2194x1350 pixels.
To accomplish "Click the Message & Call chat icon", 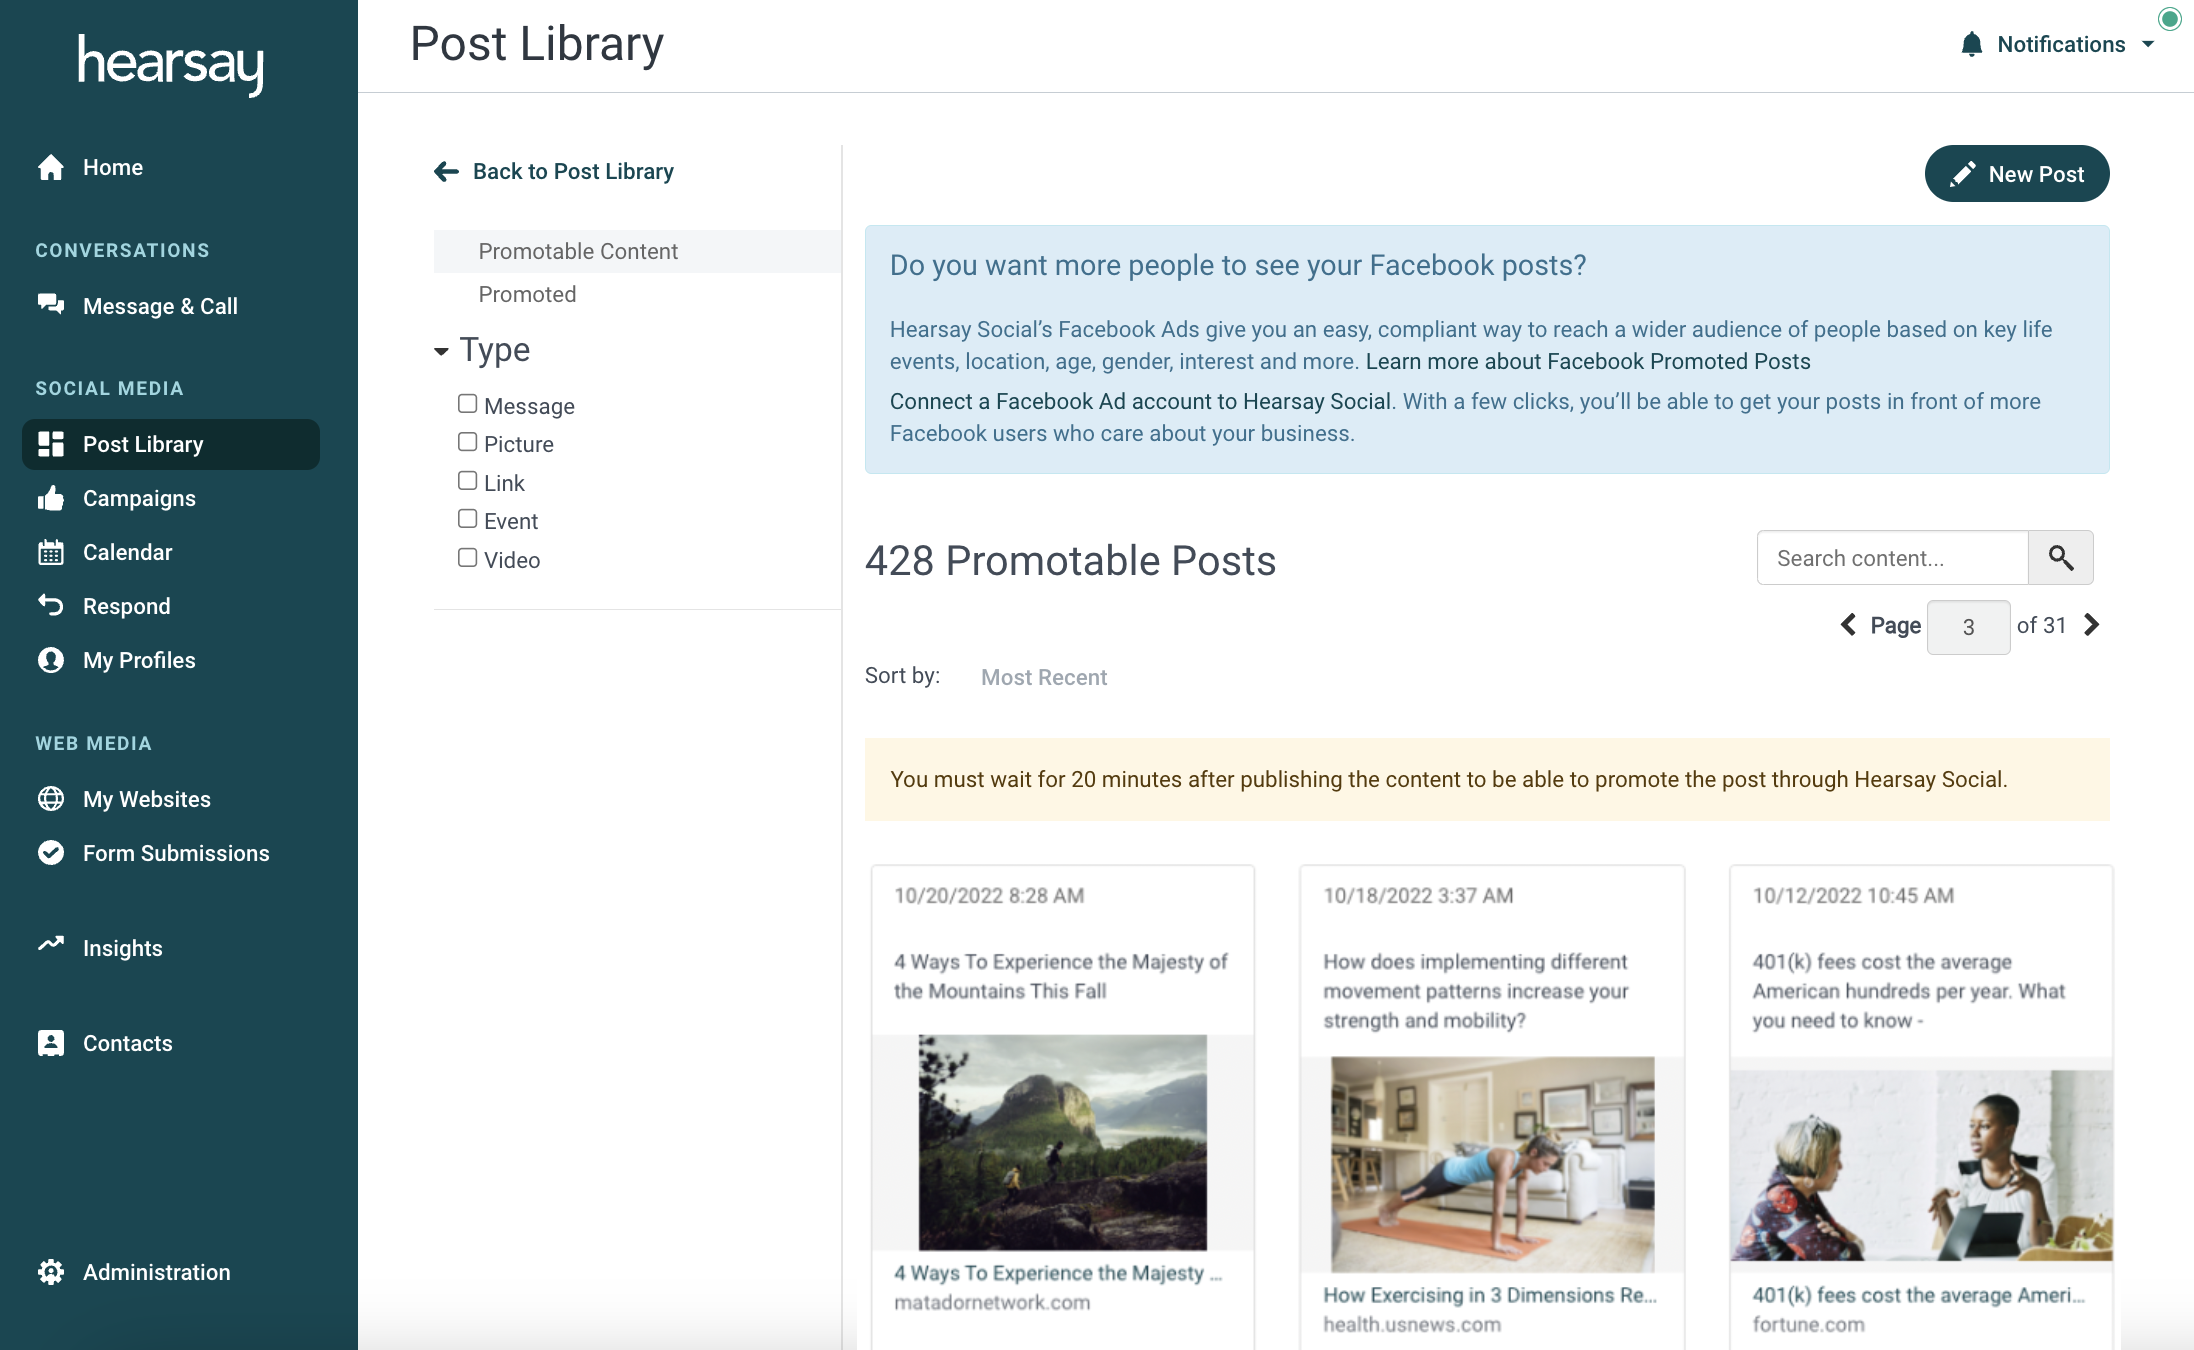I will (51, 304).
